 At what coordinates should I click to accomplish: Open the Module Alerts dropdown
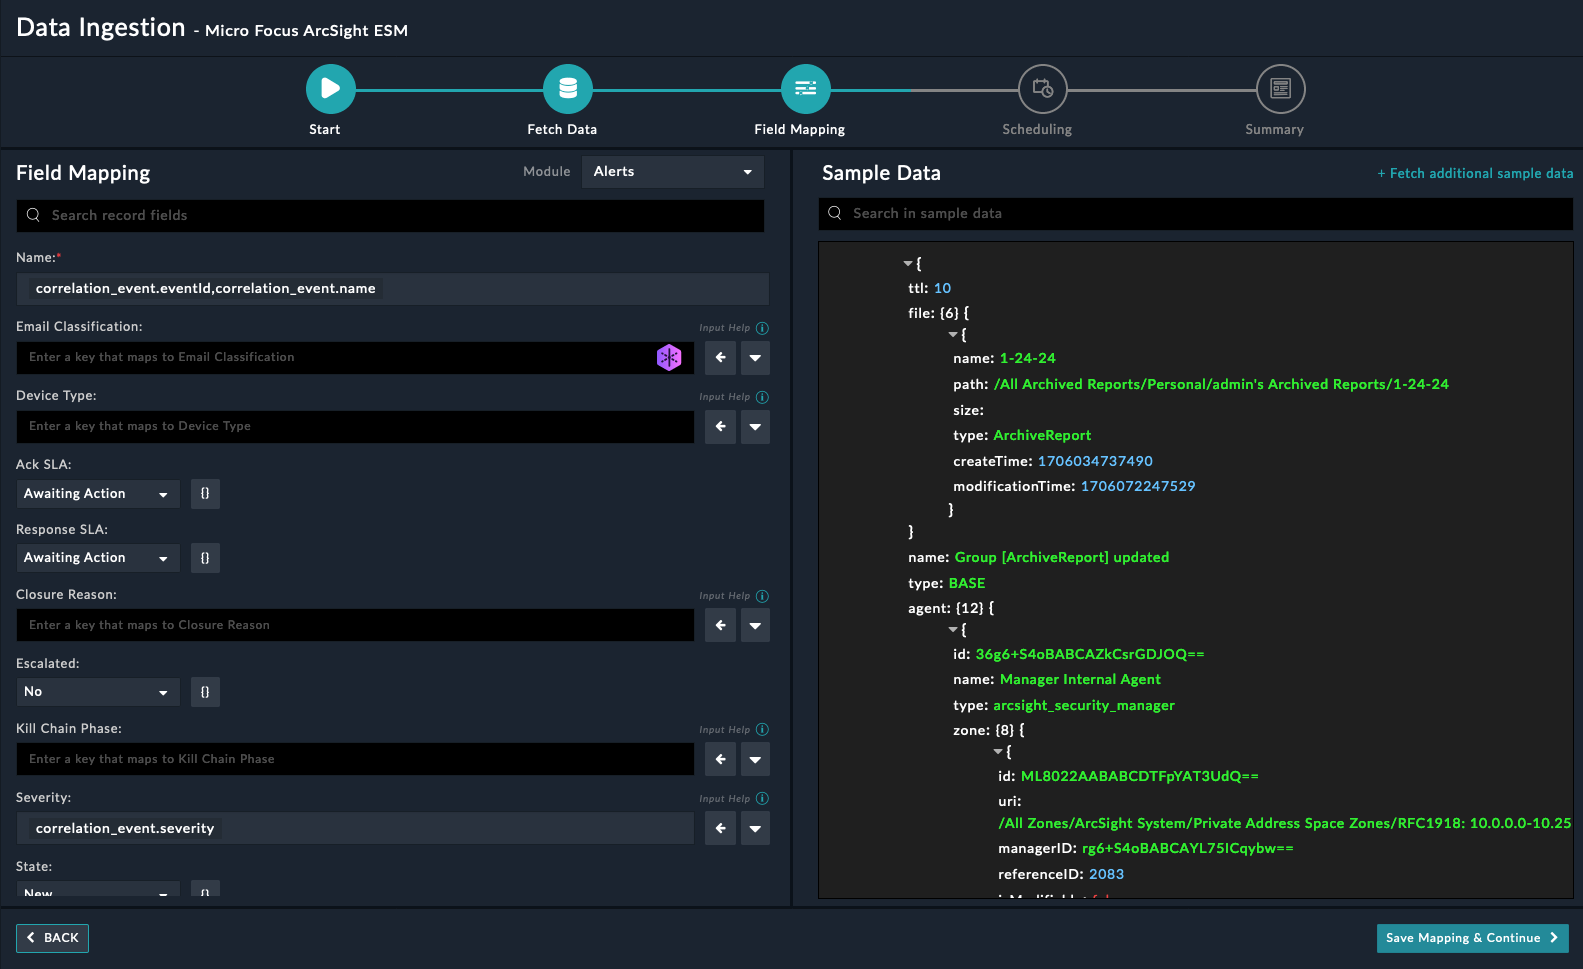672,172
